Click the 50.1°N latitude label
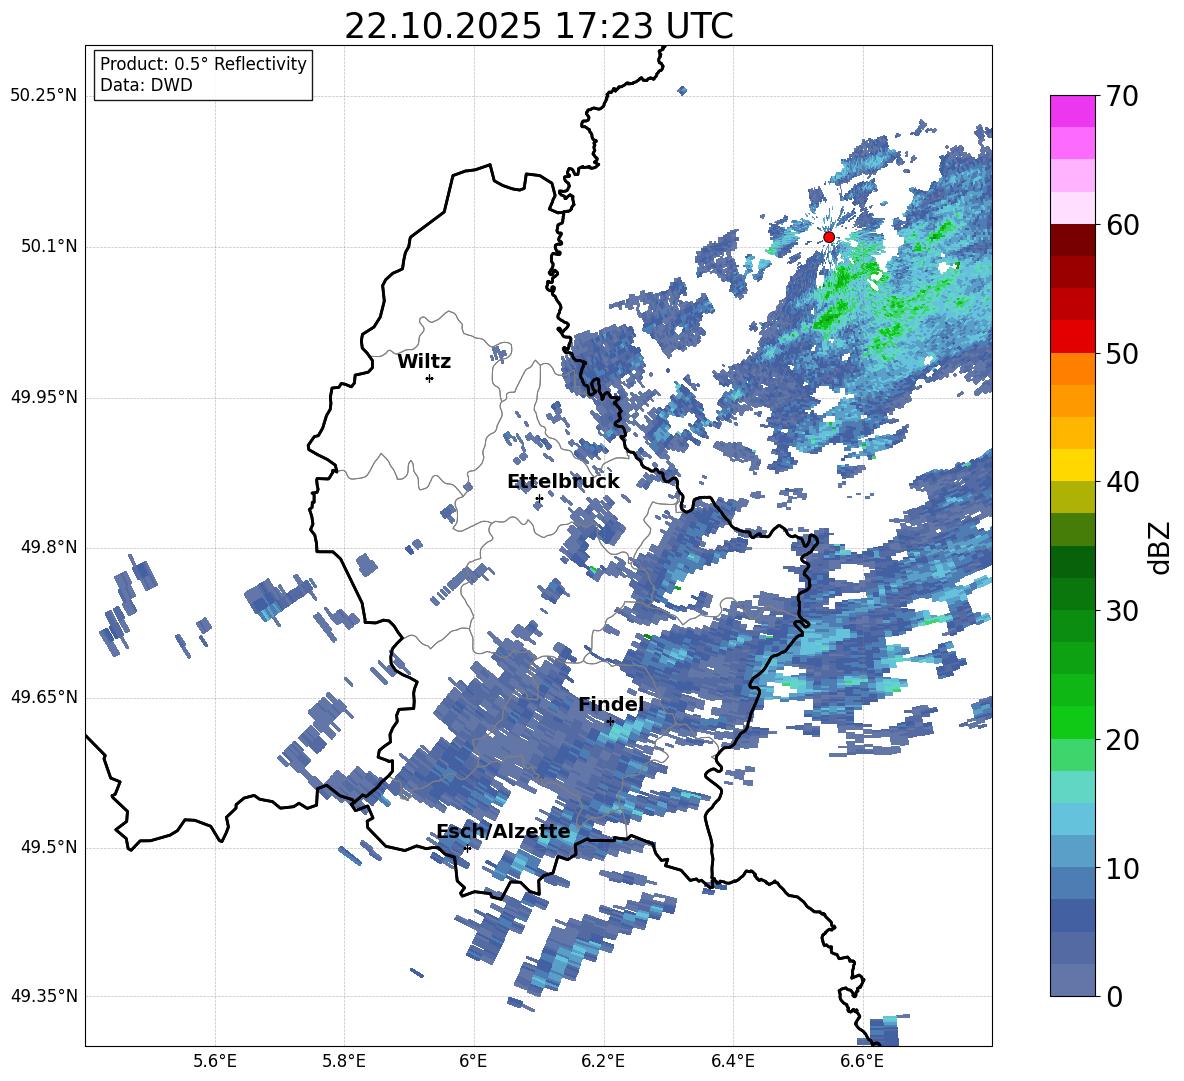Screen dimensions: 1184x1081 tap(49, 247)
